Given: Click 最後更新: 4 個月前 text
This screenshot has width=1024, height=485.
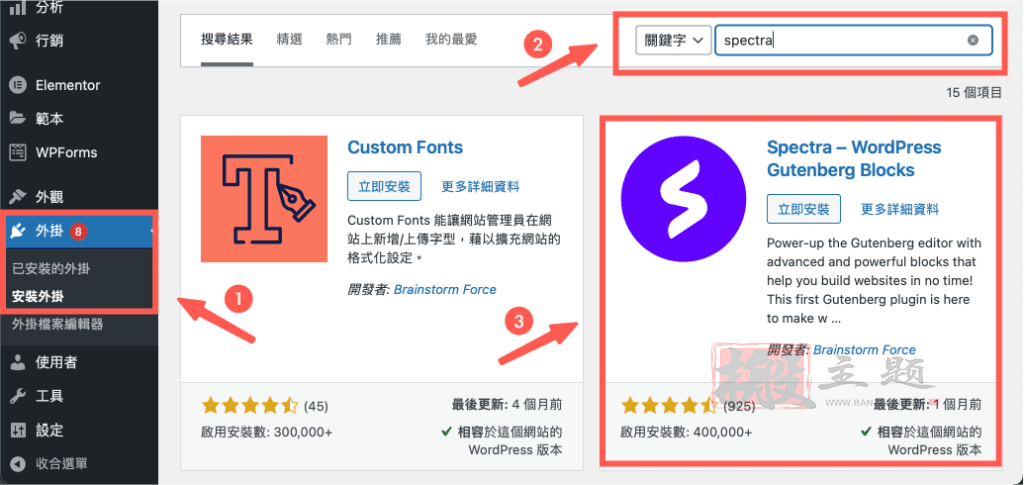Looking at the screenshot, I should click(507, 405).
